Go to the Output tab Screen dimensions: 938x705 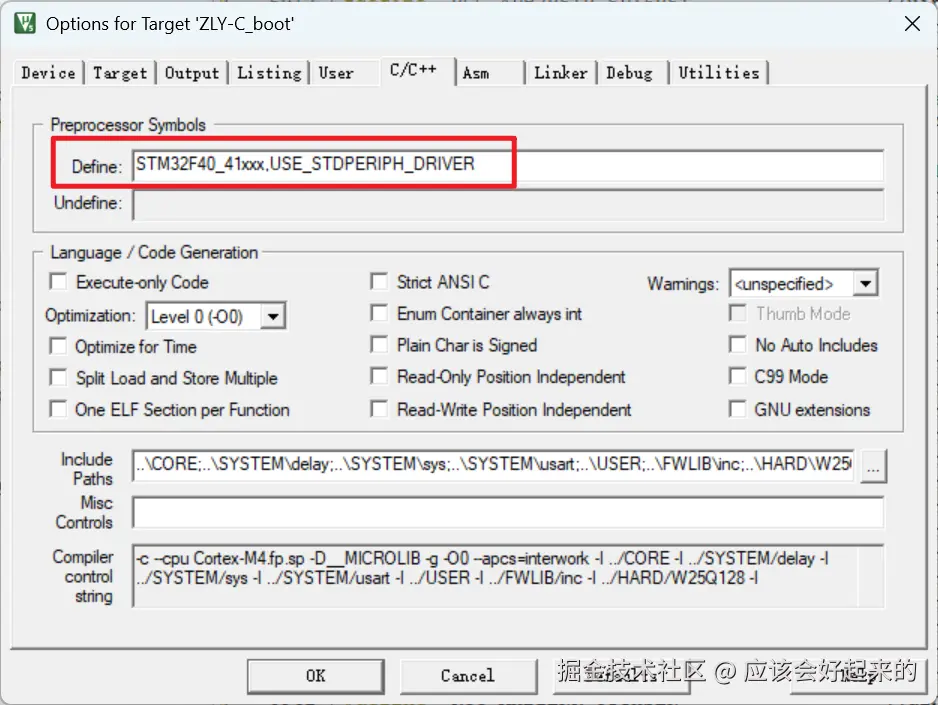pyautogui.click(x=192, y=73)
